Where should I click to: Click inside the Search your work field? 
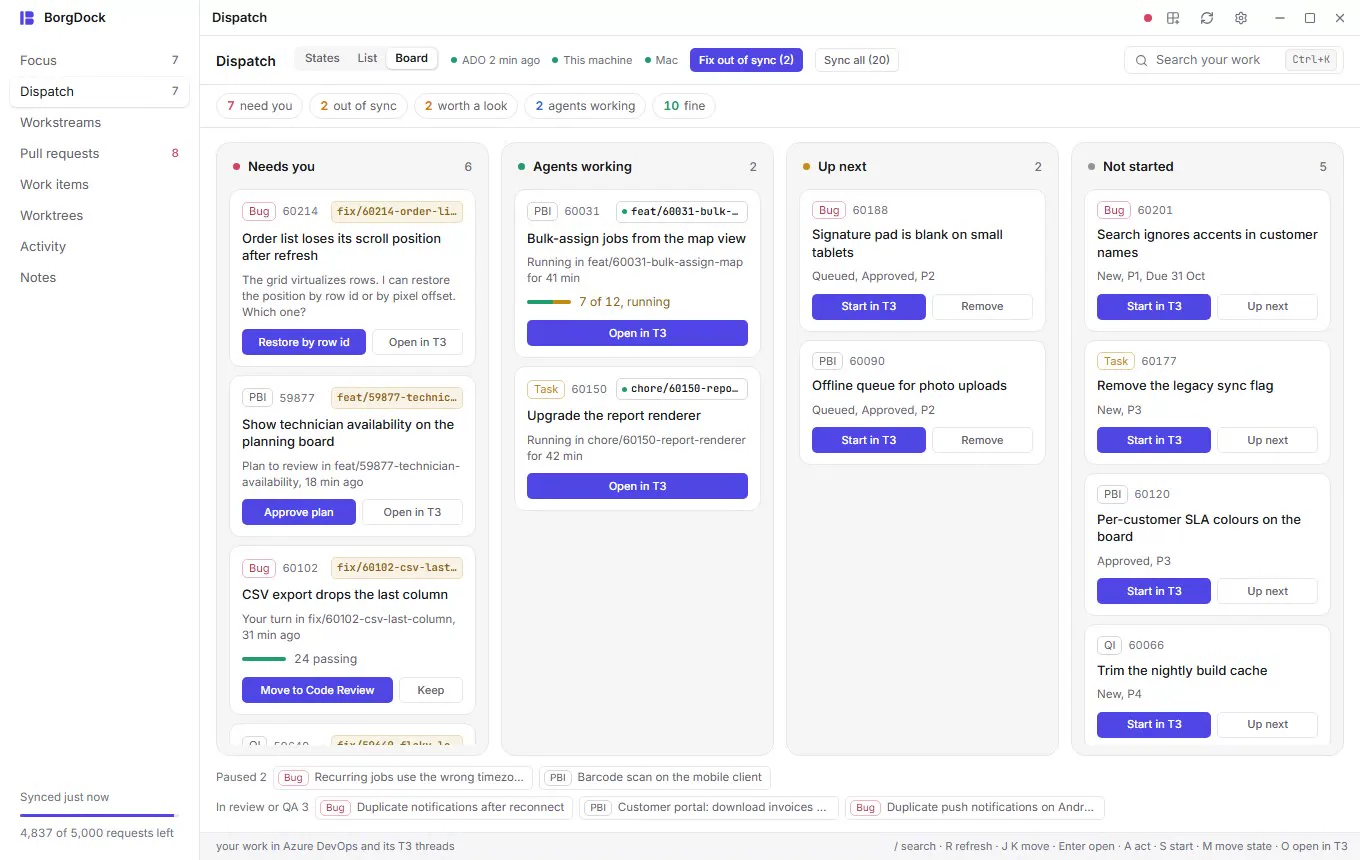point(1233,60)
